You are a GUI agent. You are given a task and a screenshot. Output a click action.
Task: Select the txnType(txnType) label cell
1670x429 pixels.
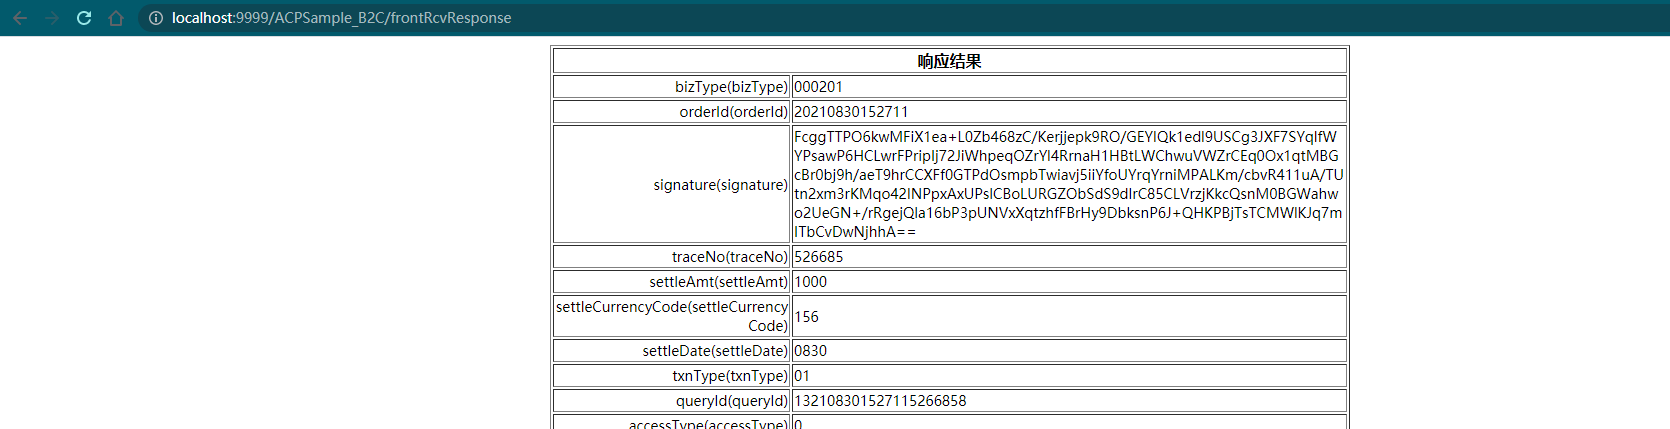pos(672,376)
